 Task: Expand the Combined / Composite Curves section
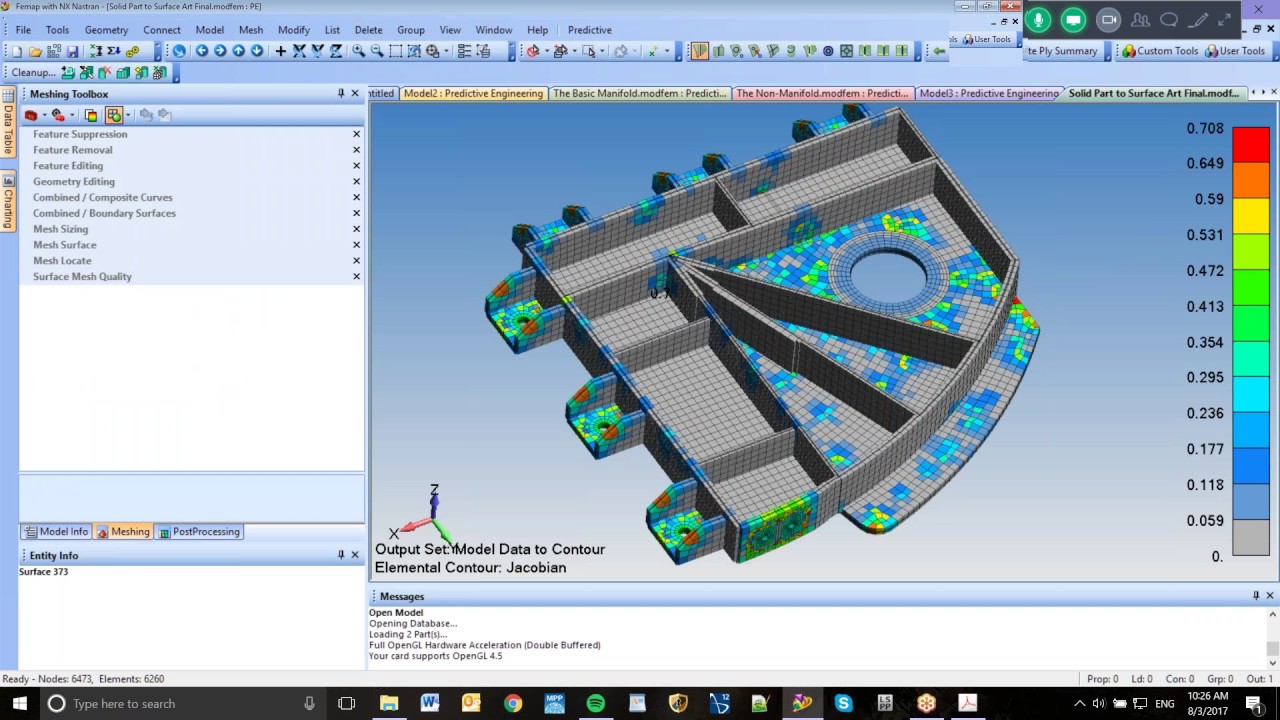pyautogui.click(x=102, y=197)
